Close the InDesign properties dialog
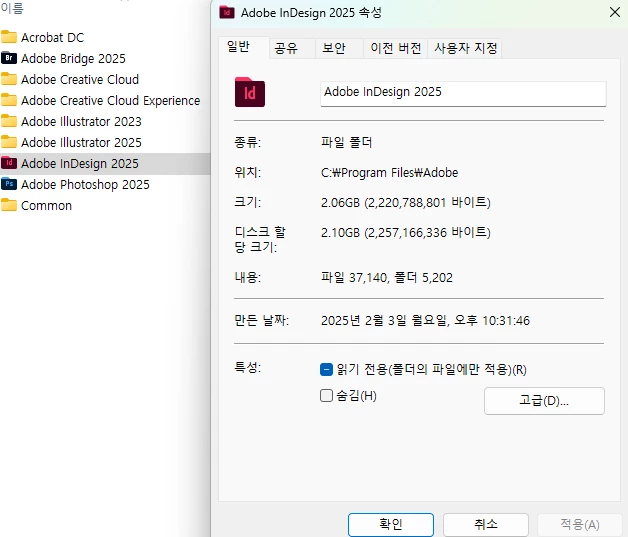Viewport: 628px width, 537px height. click(x=615, y=12)
